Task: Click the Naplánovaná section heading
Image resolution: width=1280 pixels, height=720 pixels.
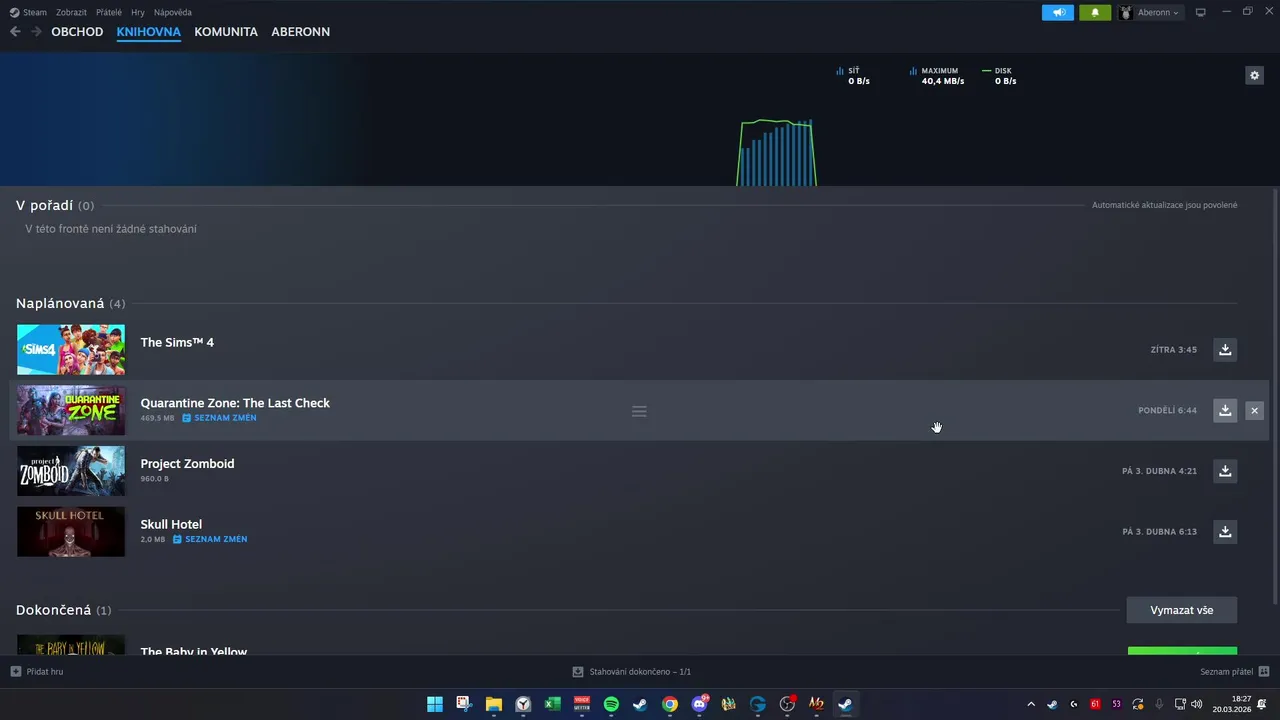Action: point(70,303)
